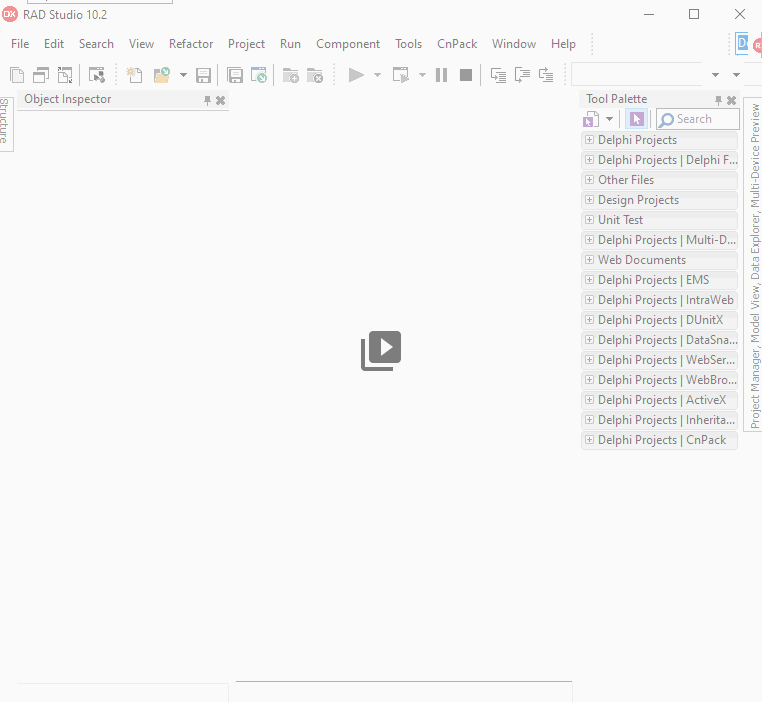Click the Trace Into debug icon
The image size is (762, 702).
[x=498, y=75]
